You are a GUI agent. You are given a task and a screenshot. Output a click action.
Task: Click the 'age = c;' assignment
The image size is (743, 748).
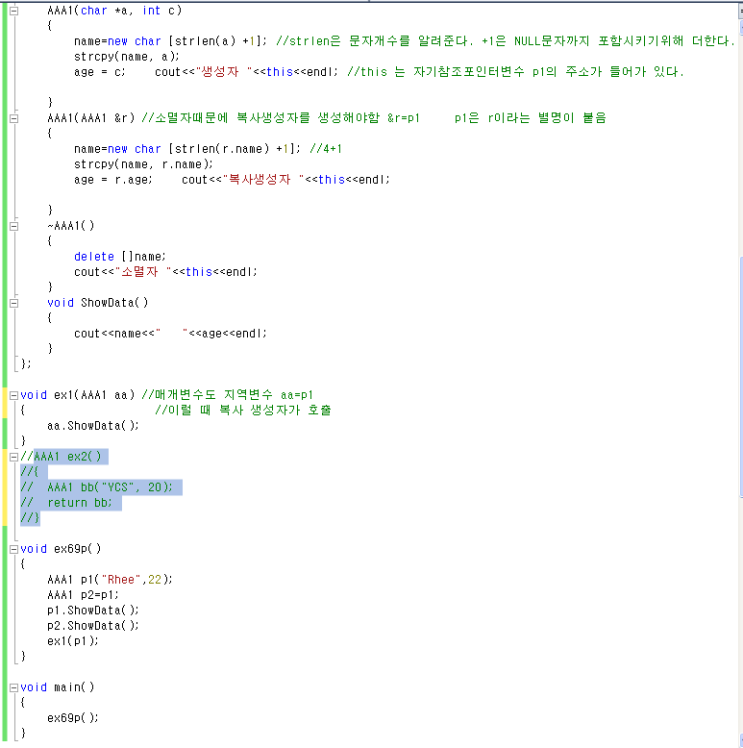pos(99,72)
